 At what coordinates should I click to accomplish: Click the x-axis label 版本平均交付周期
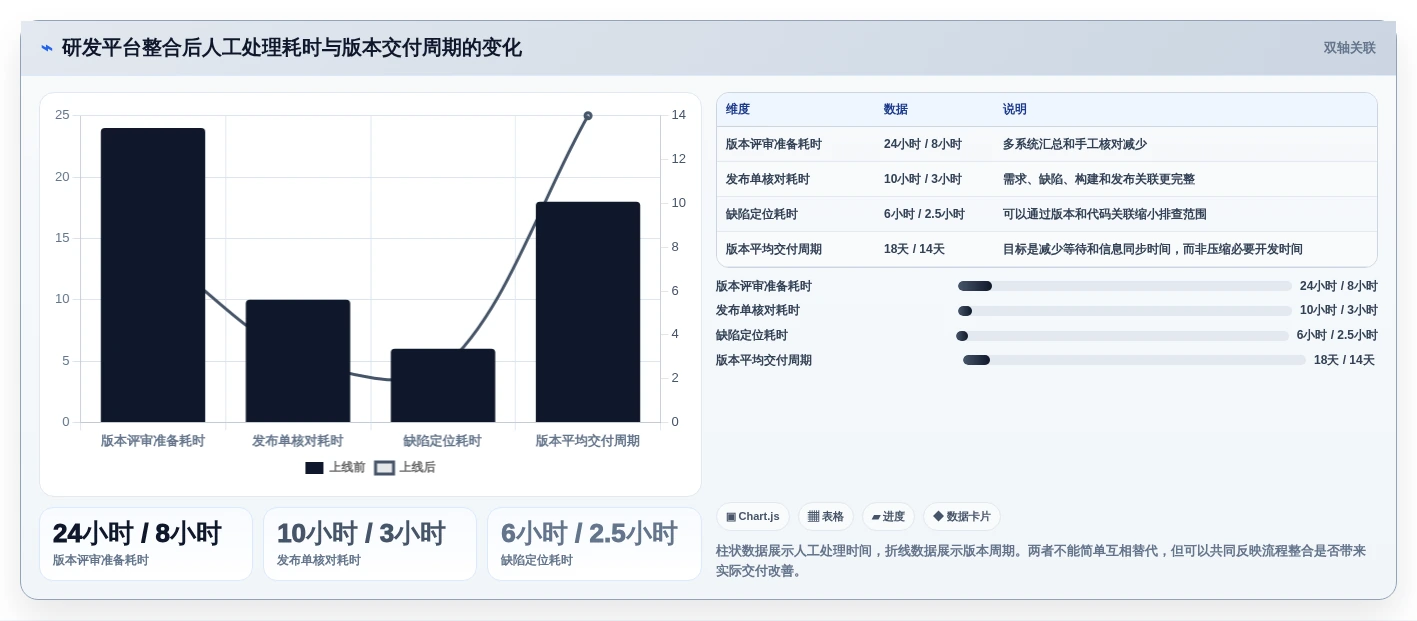click(588, 441)
